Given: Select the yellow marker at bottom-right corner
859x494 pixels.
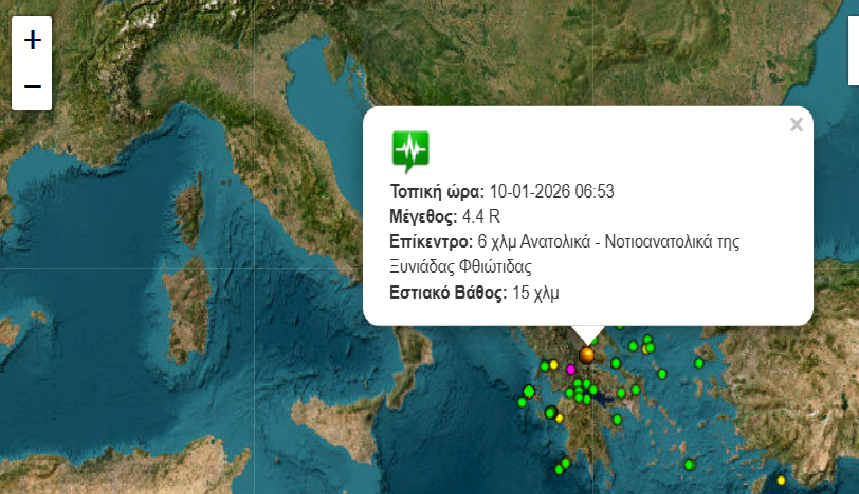Looking at the screenshot, I should [x=782, y=481].
